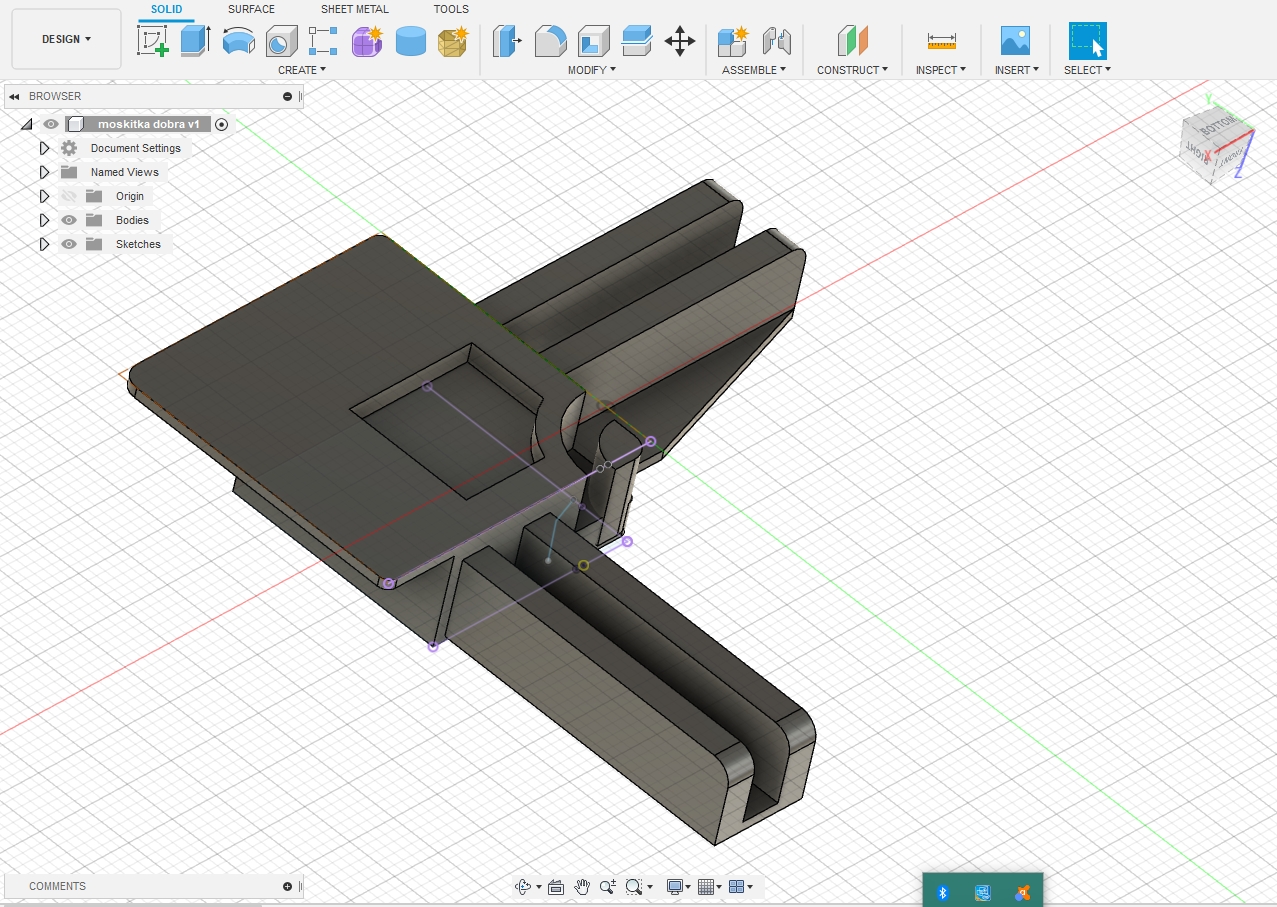Show the hidden Origin folder

point(69,196)
